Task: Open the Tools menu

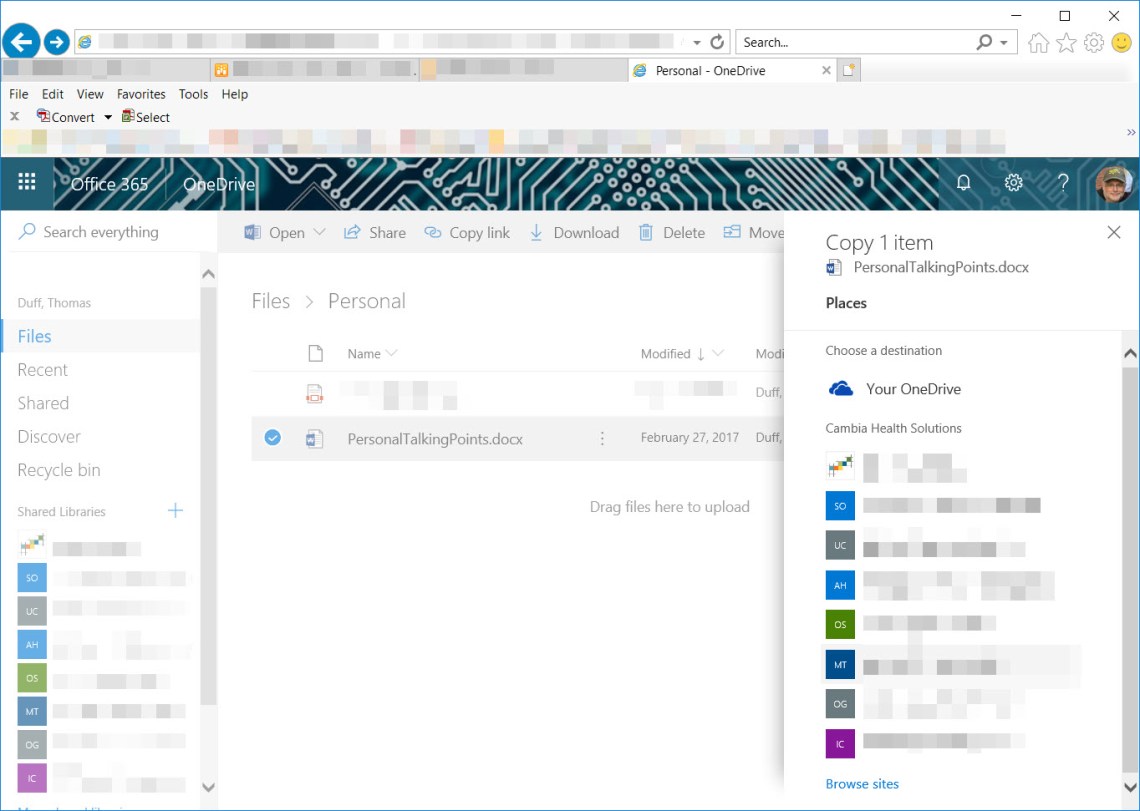Action: click(193, 94)
